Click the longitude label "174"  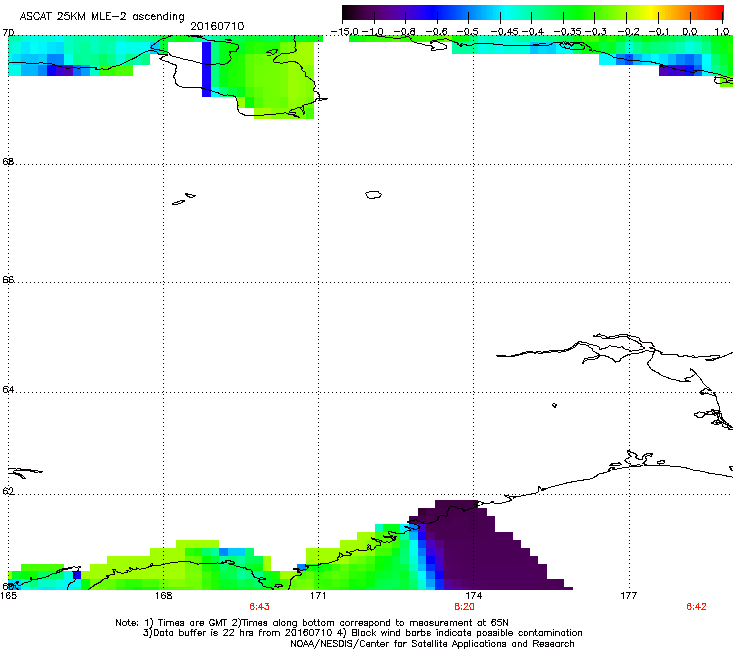pos(473,596)
